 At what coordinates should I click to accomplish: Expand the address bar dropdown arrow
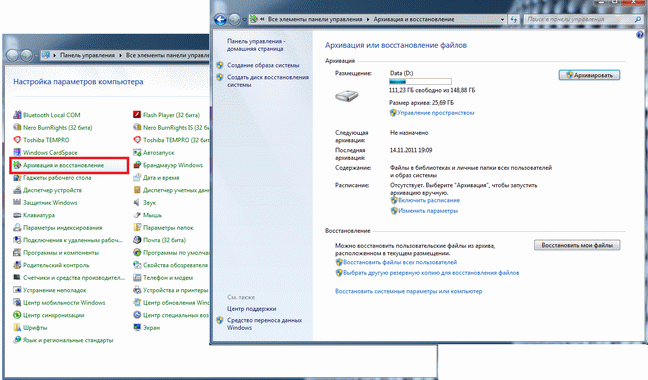tap(502, 19)
